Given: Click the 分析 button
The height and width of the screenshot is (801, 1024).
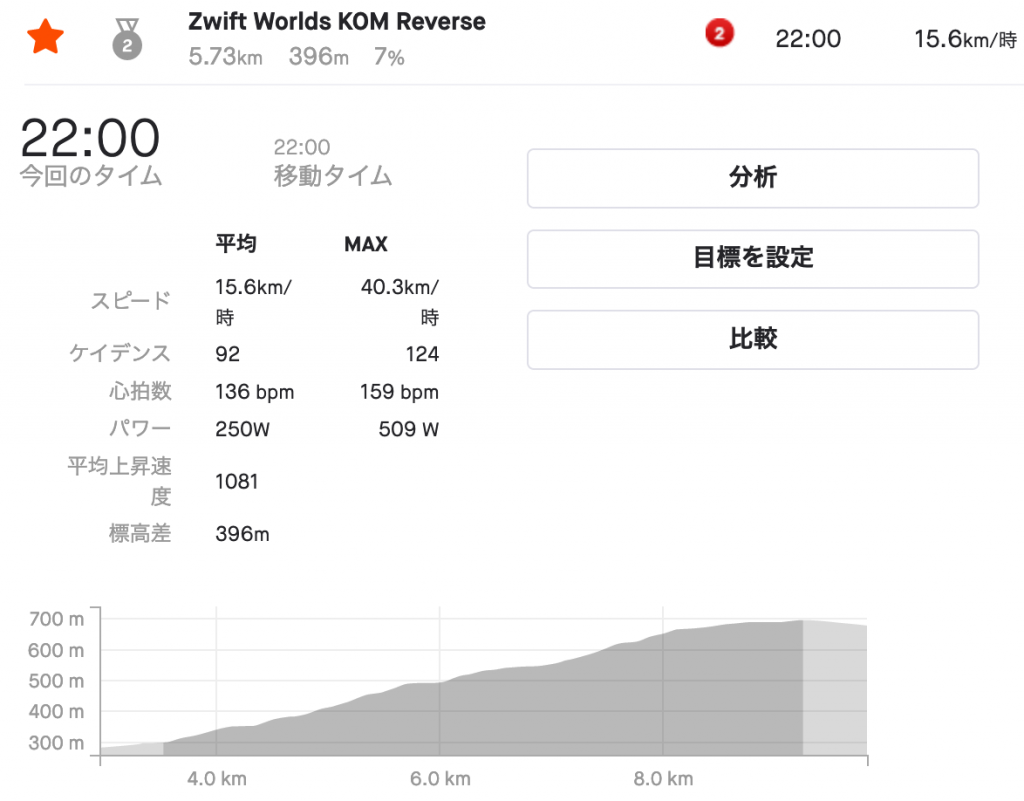Looking at the screenshot, I should coord(753,178).
